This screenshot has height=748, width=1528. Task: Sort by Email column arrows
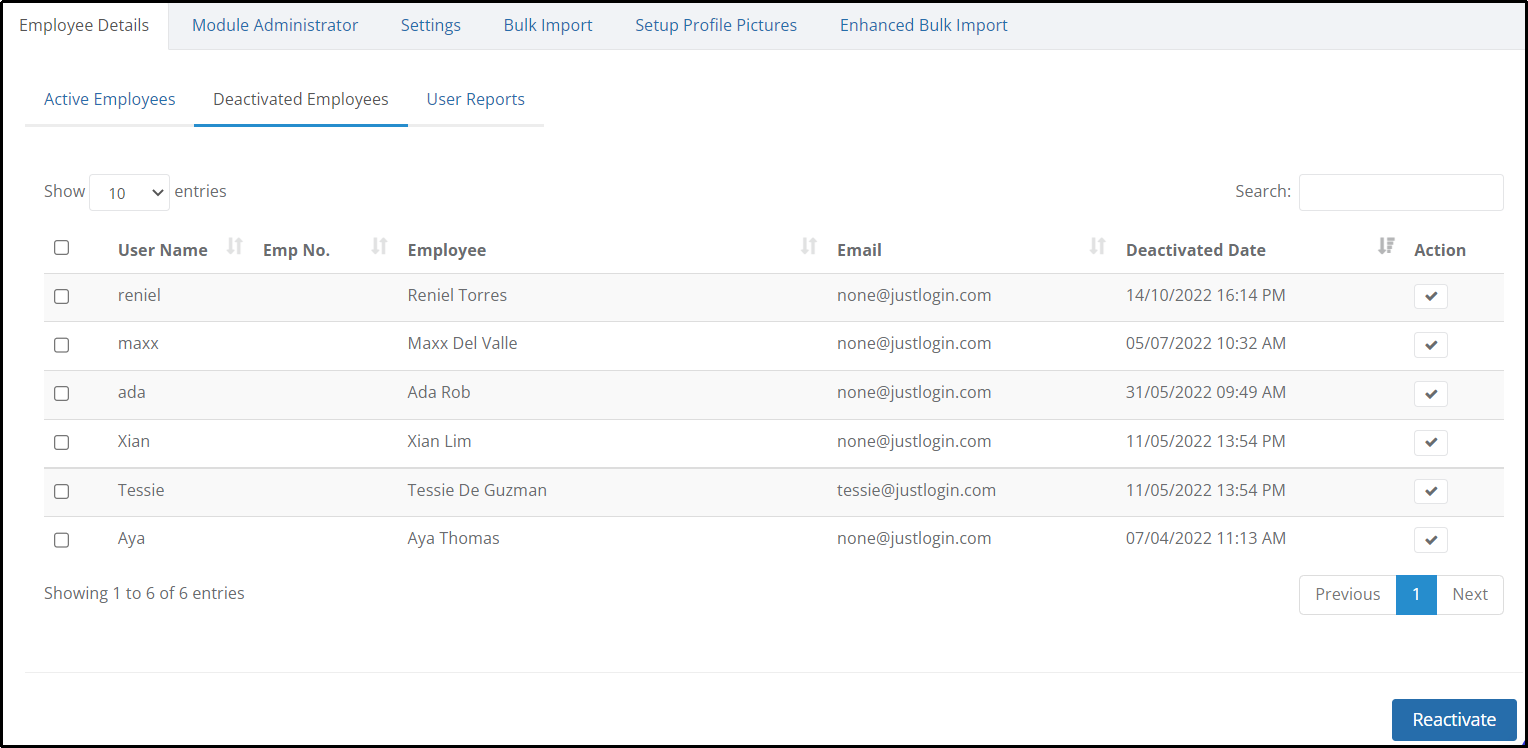1097,246
